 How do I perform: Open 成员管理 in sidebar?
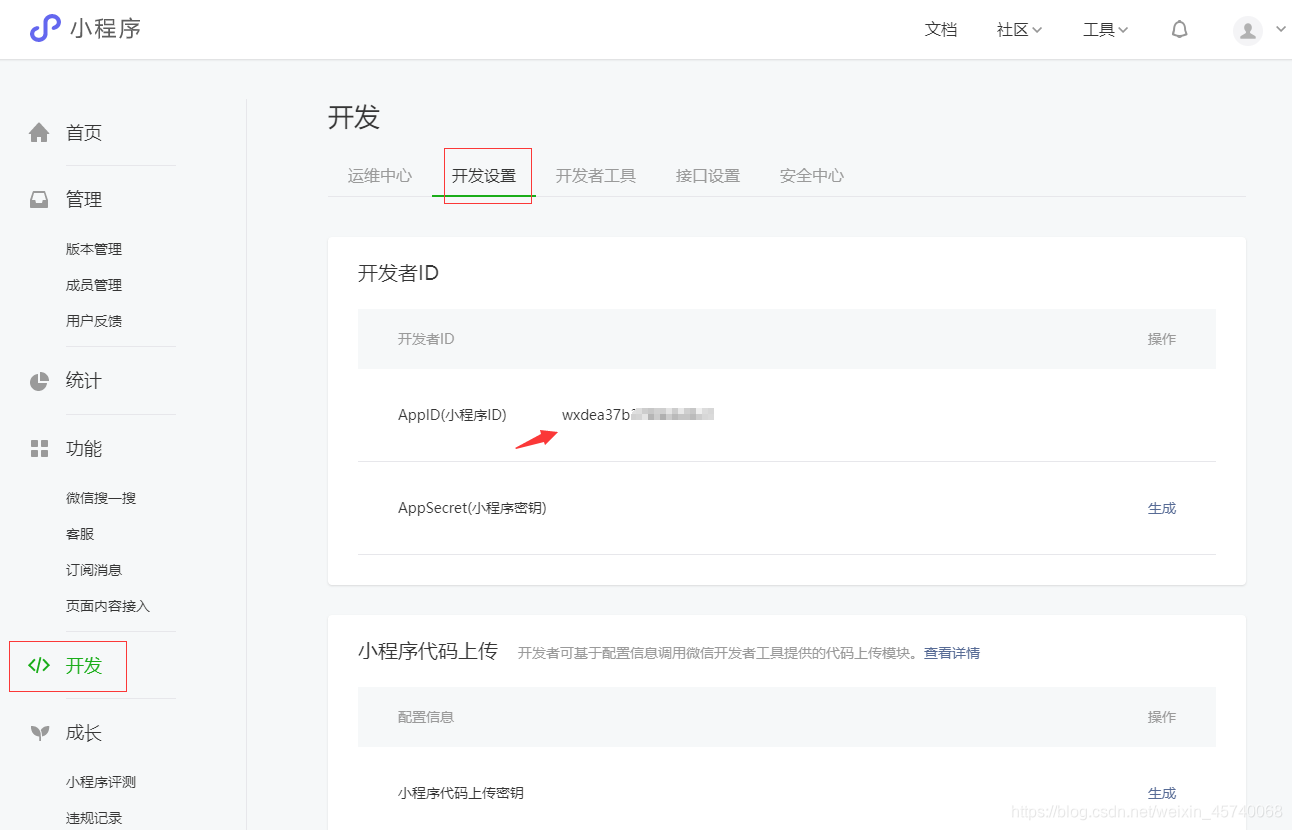[x=94, y=285]
